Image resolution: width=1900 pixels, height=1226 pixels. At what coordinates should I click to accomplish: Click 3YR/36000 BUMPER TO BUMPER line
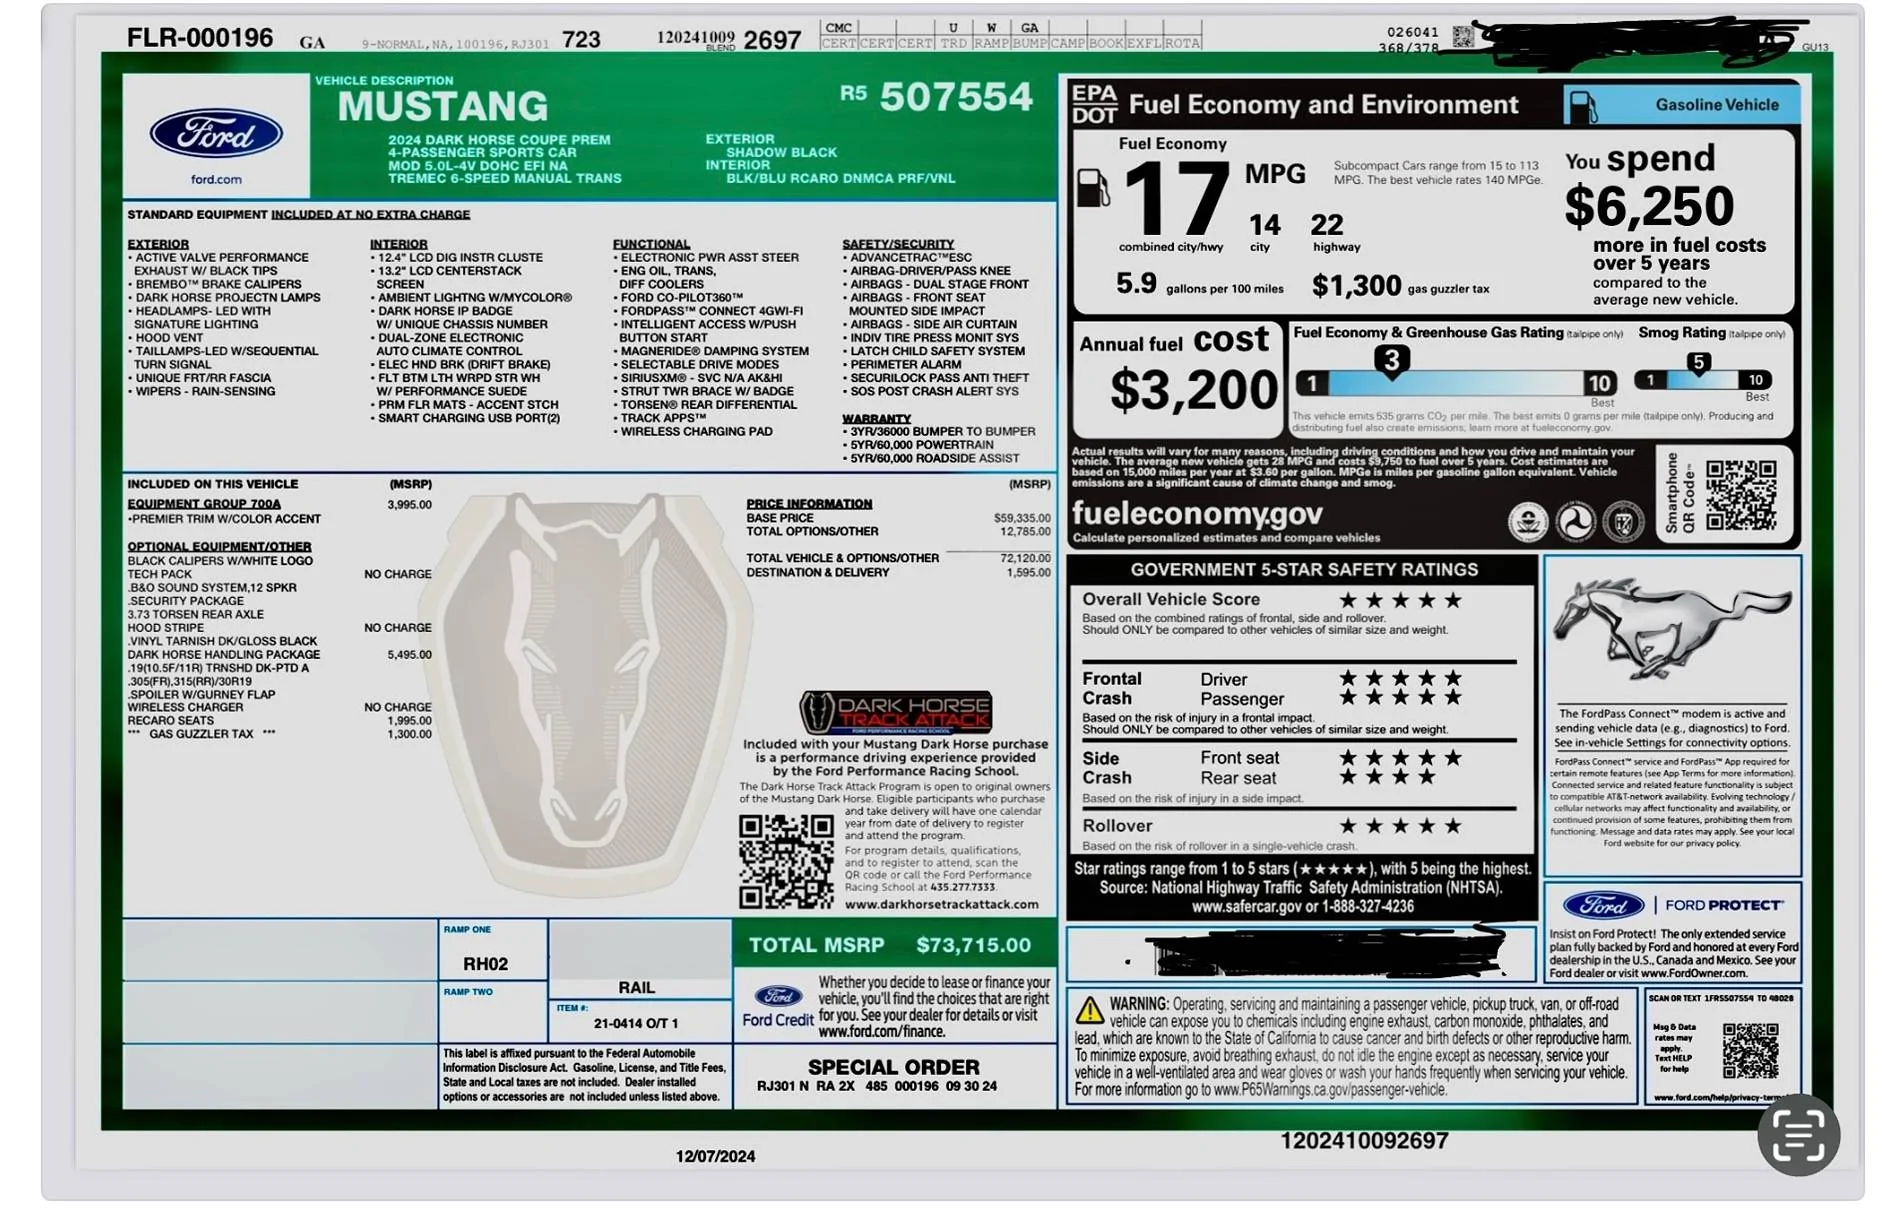(x=942, y=432)
